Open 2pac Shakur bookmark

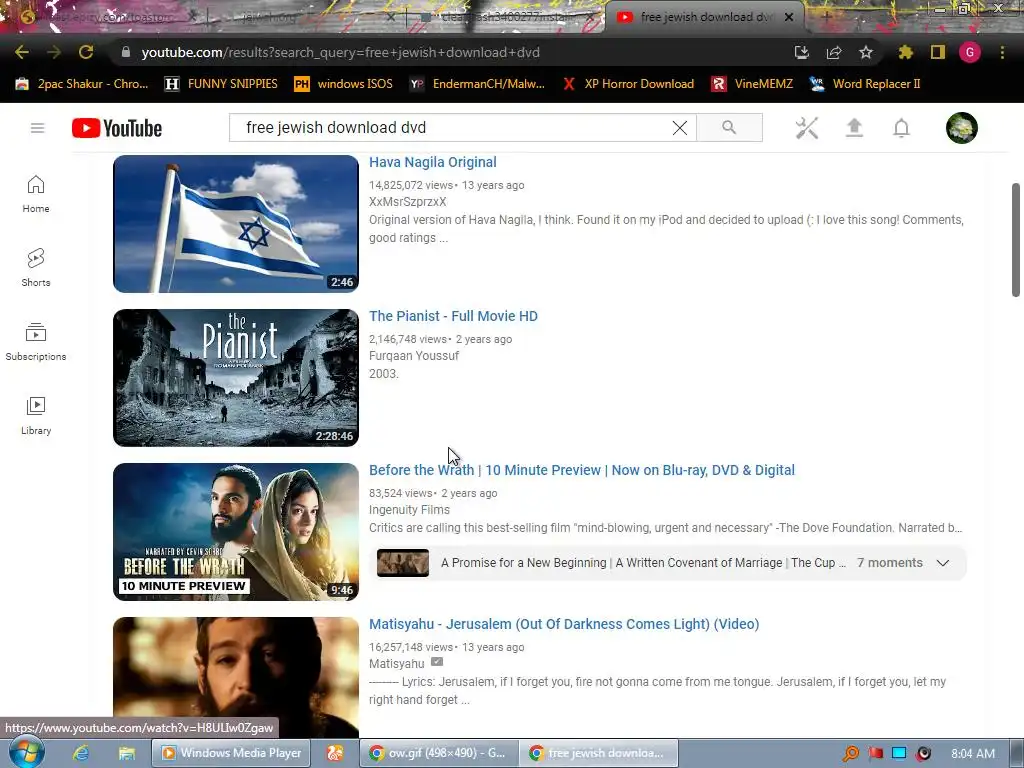82,84
